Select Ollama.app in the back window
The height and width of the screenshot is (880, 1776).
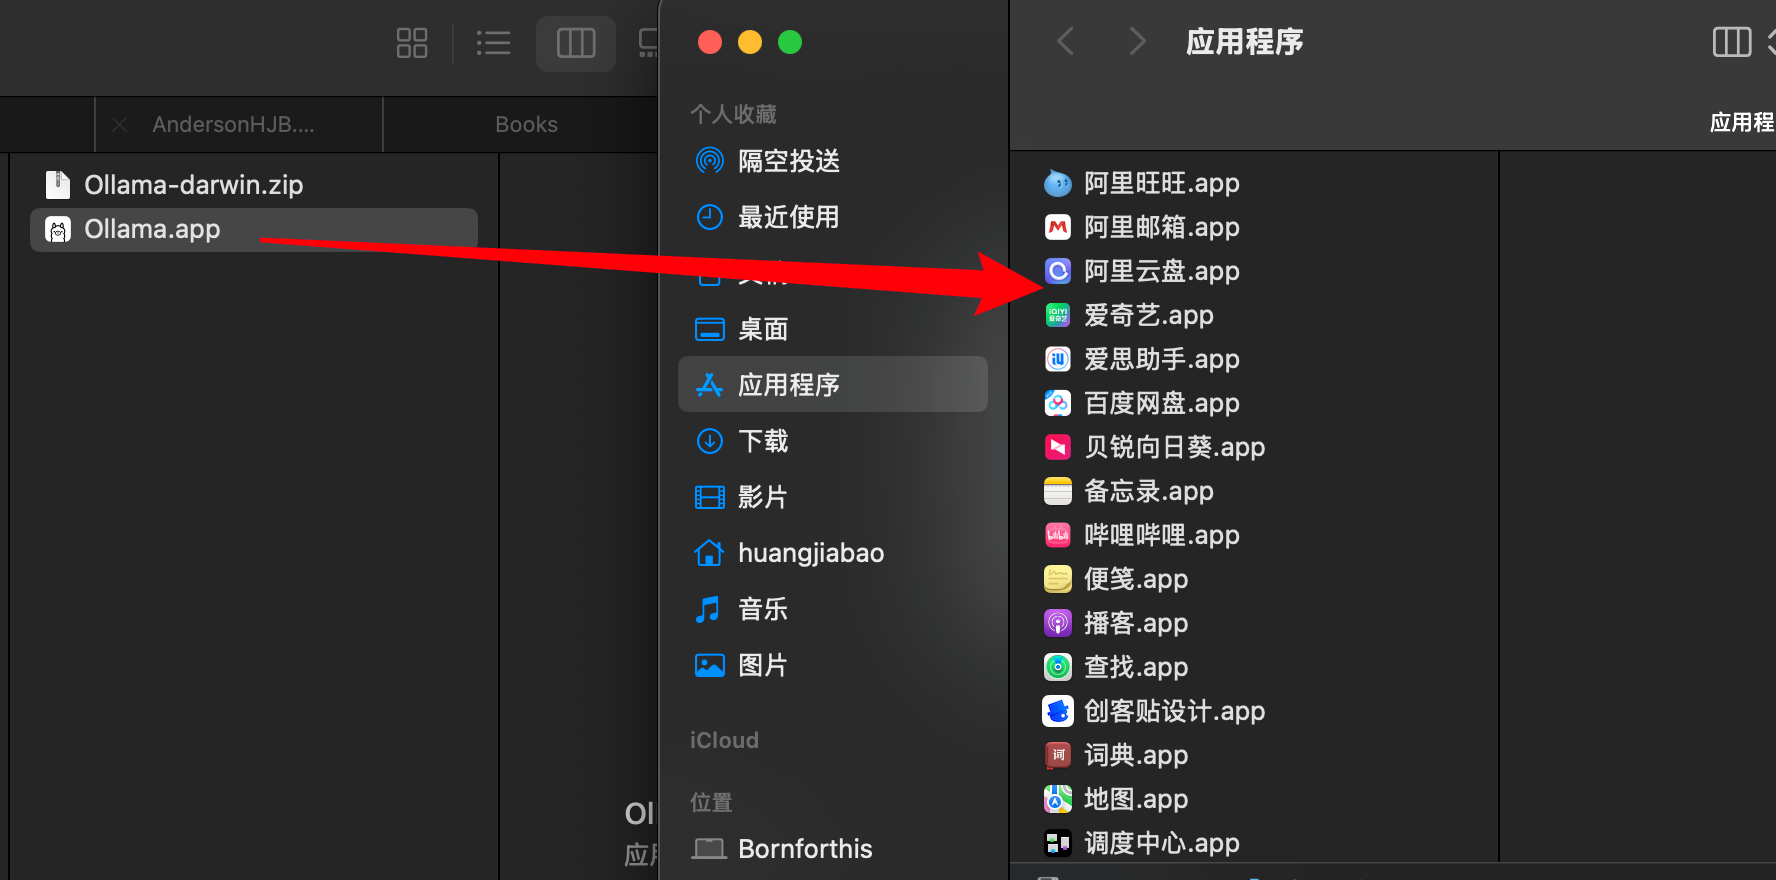[x=254, y=229]
